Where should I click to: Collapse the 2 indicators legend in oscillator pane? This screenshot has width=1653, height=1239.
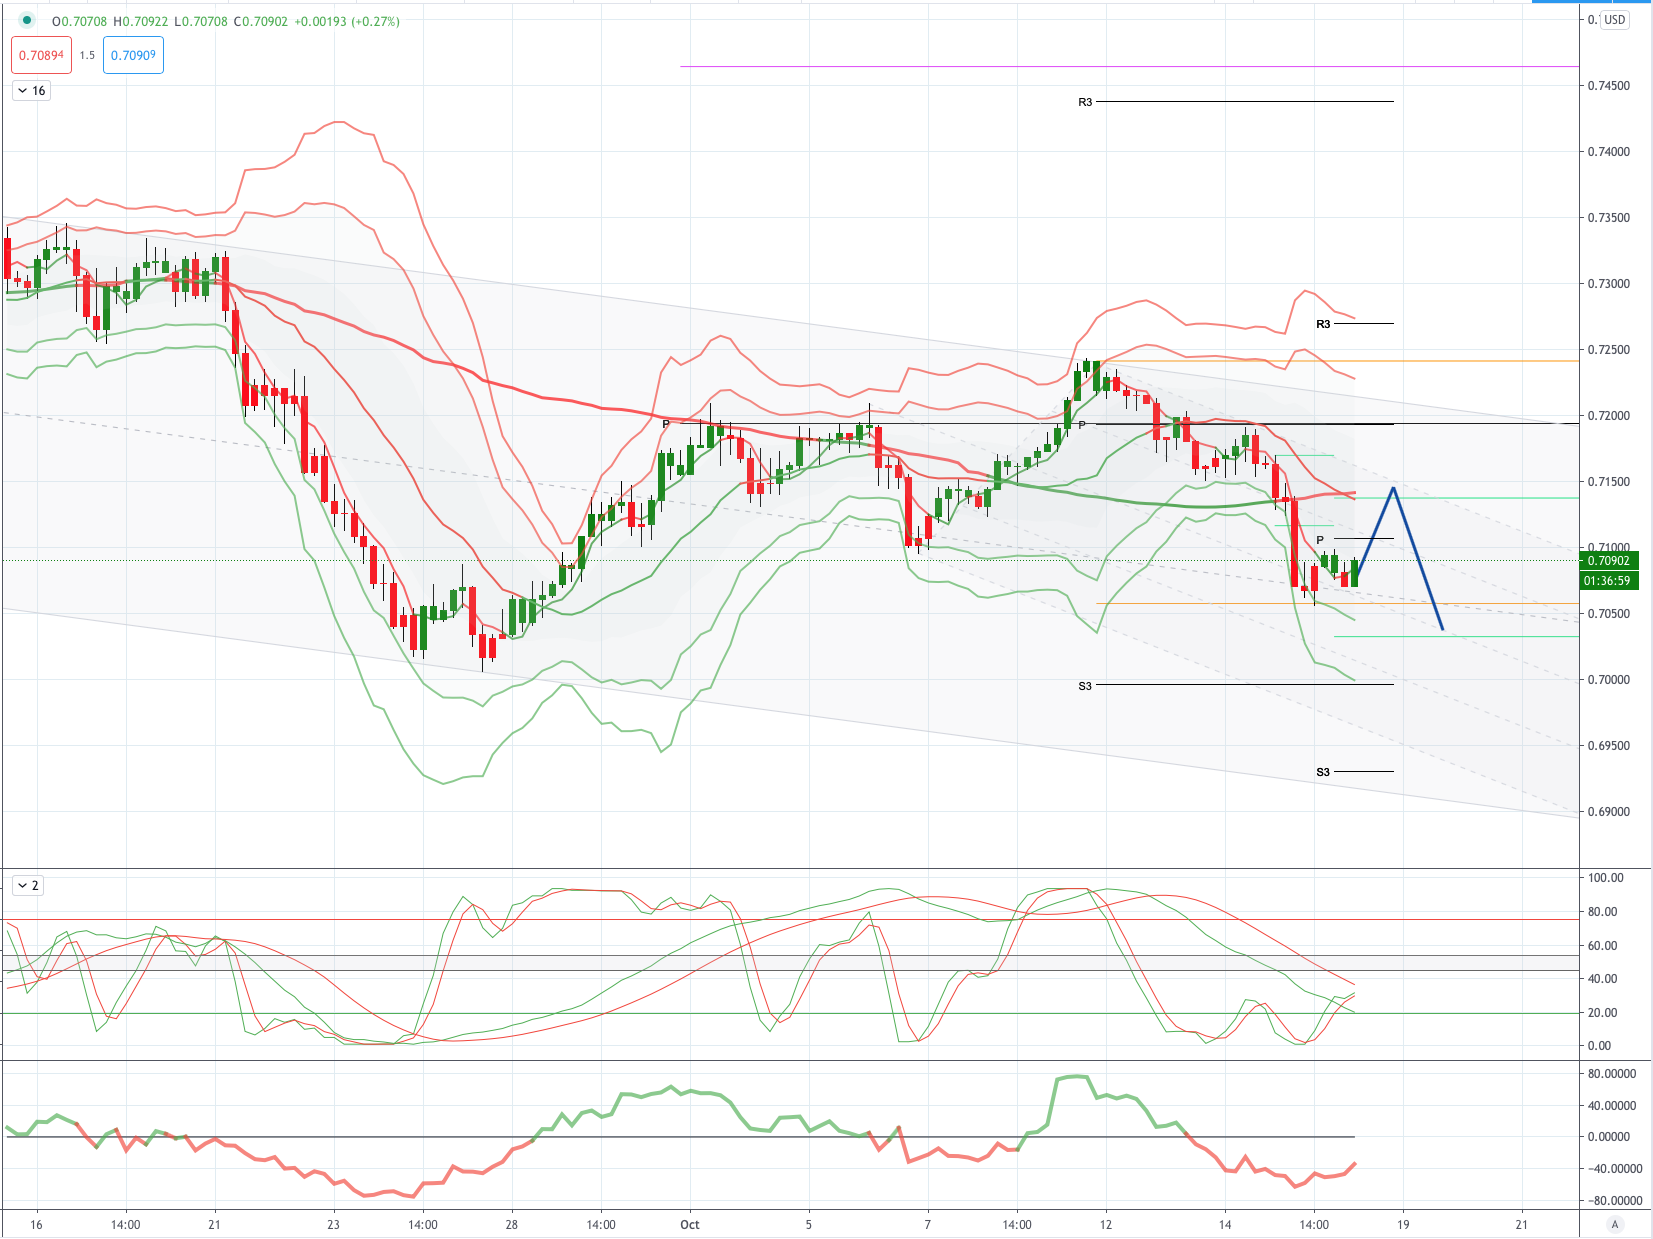pyautogui.click(x=27, y=886)
